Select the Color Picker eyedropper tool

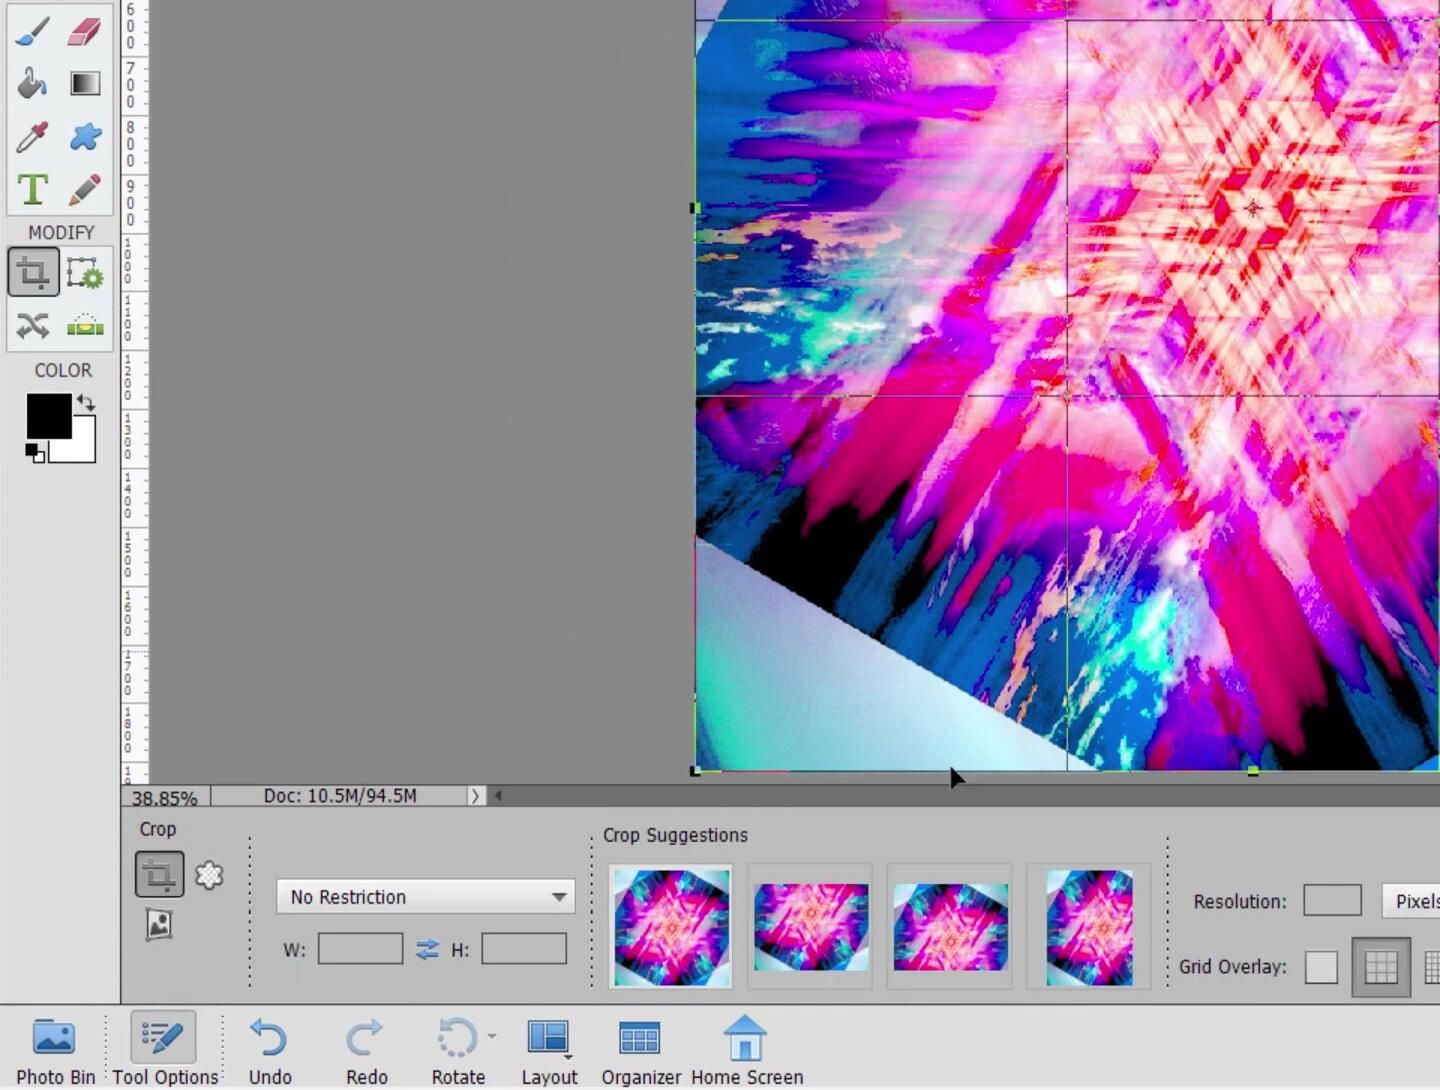pyautogui.click(x=33, y=136)
